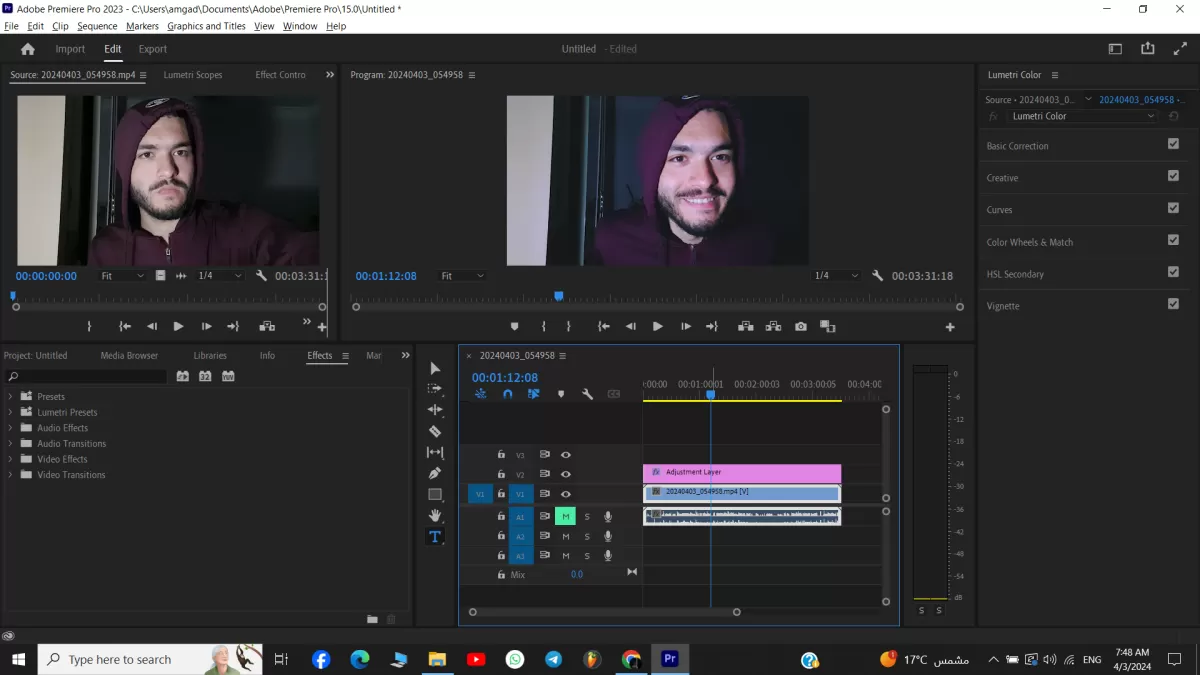Image resolution: width=1200 pixels, height=675 pixels.
Task: Select the Pen tool
Action: point(435,473)
